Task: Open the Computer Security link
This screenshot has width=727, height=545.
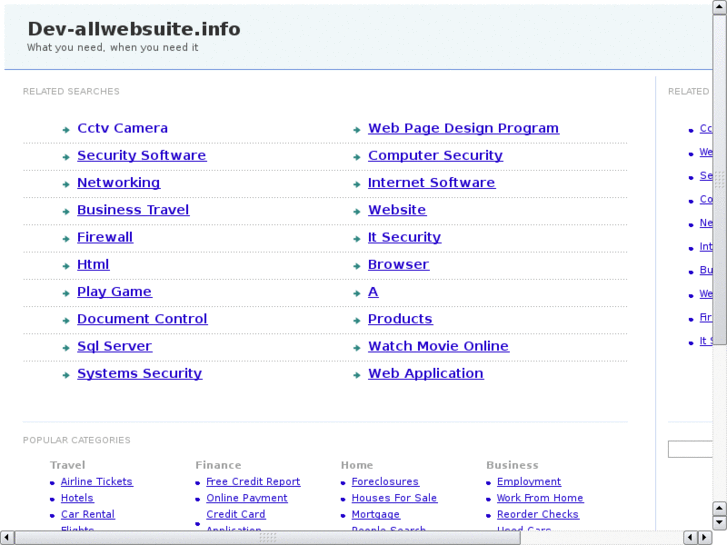Action: tap(435, 155)
